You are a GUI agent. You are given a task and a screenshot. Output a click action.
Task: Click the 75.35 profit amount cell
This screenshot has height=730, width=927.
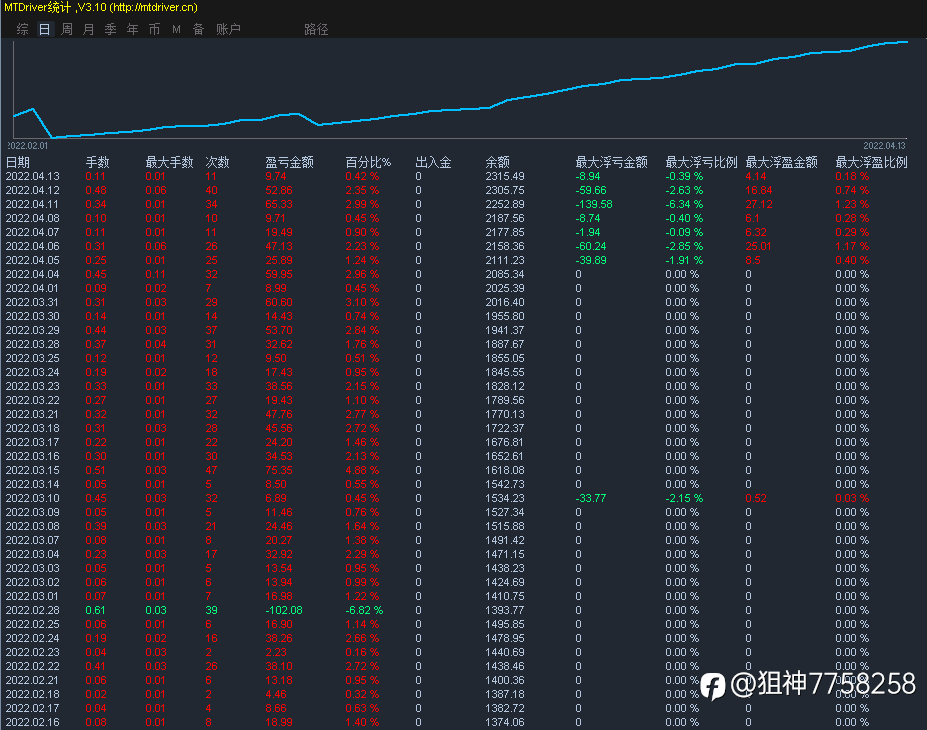pyautogui.click(x=278, y=470)
